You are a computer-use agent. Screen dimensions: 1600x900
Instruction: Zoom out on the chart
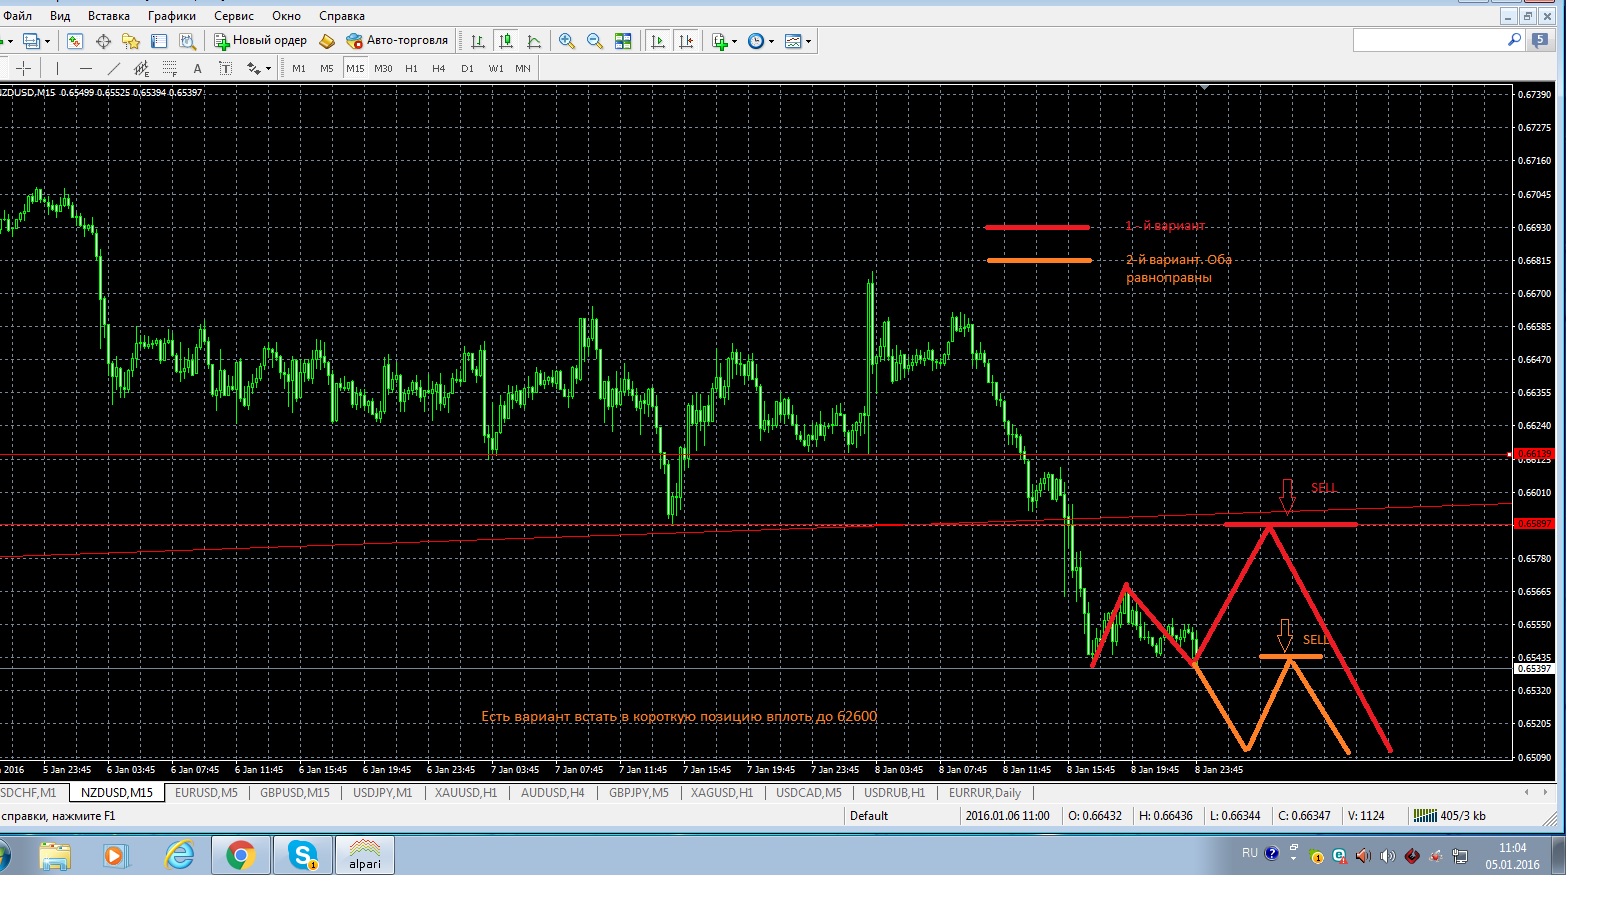595,41
